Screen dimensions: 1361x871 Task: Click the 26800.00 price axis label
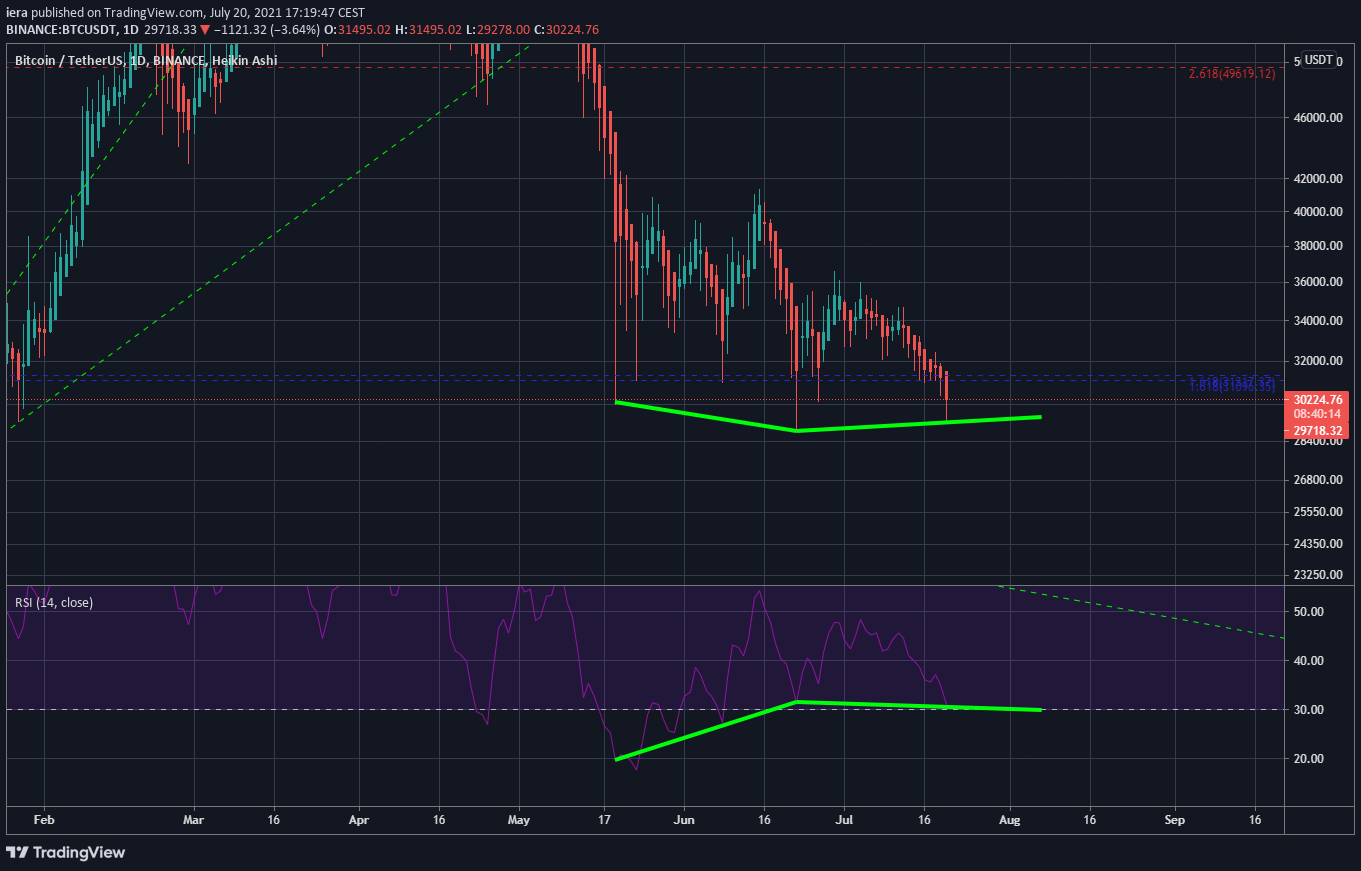1316,480
